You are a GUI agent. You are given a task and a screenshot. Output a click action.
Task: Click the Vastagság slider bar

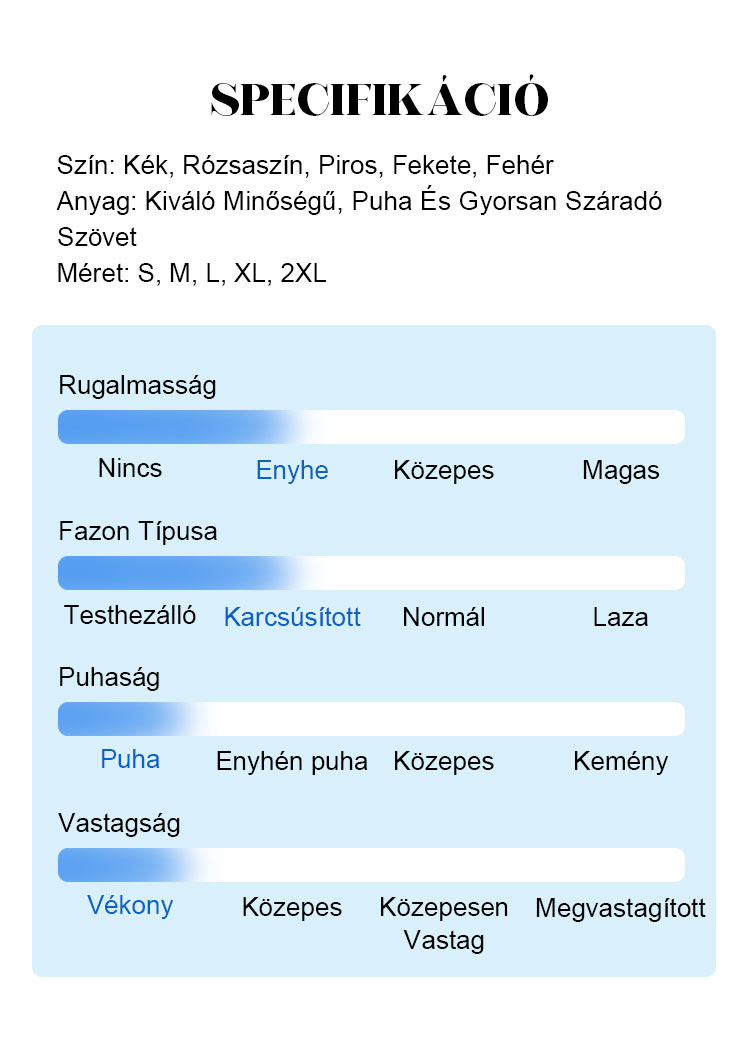371,865
